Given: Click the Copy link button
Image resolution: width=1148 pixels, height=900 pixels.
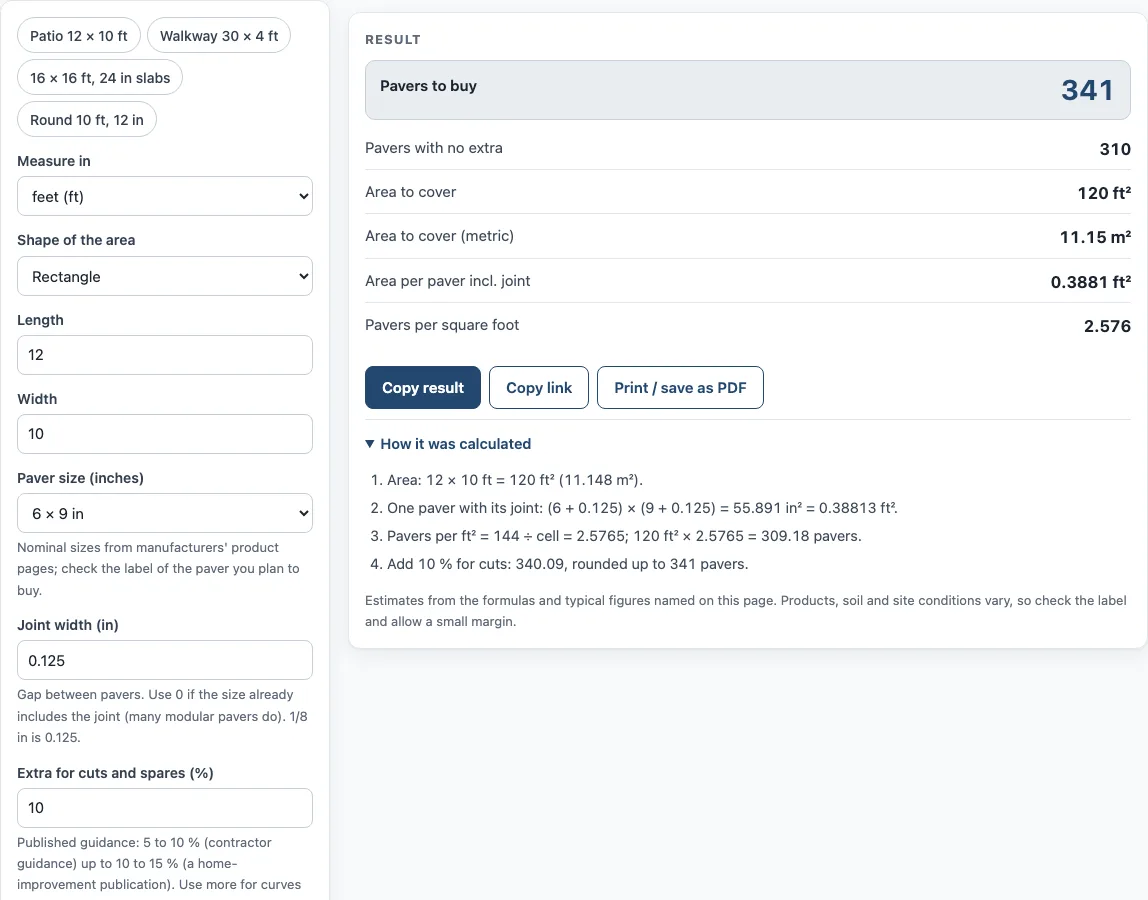Looking at the screenshot, I should pyautogui.click(x=539, y=387).
